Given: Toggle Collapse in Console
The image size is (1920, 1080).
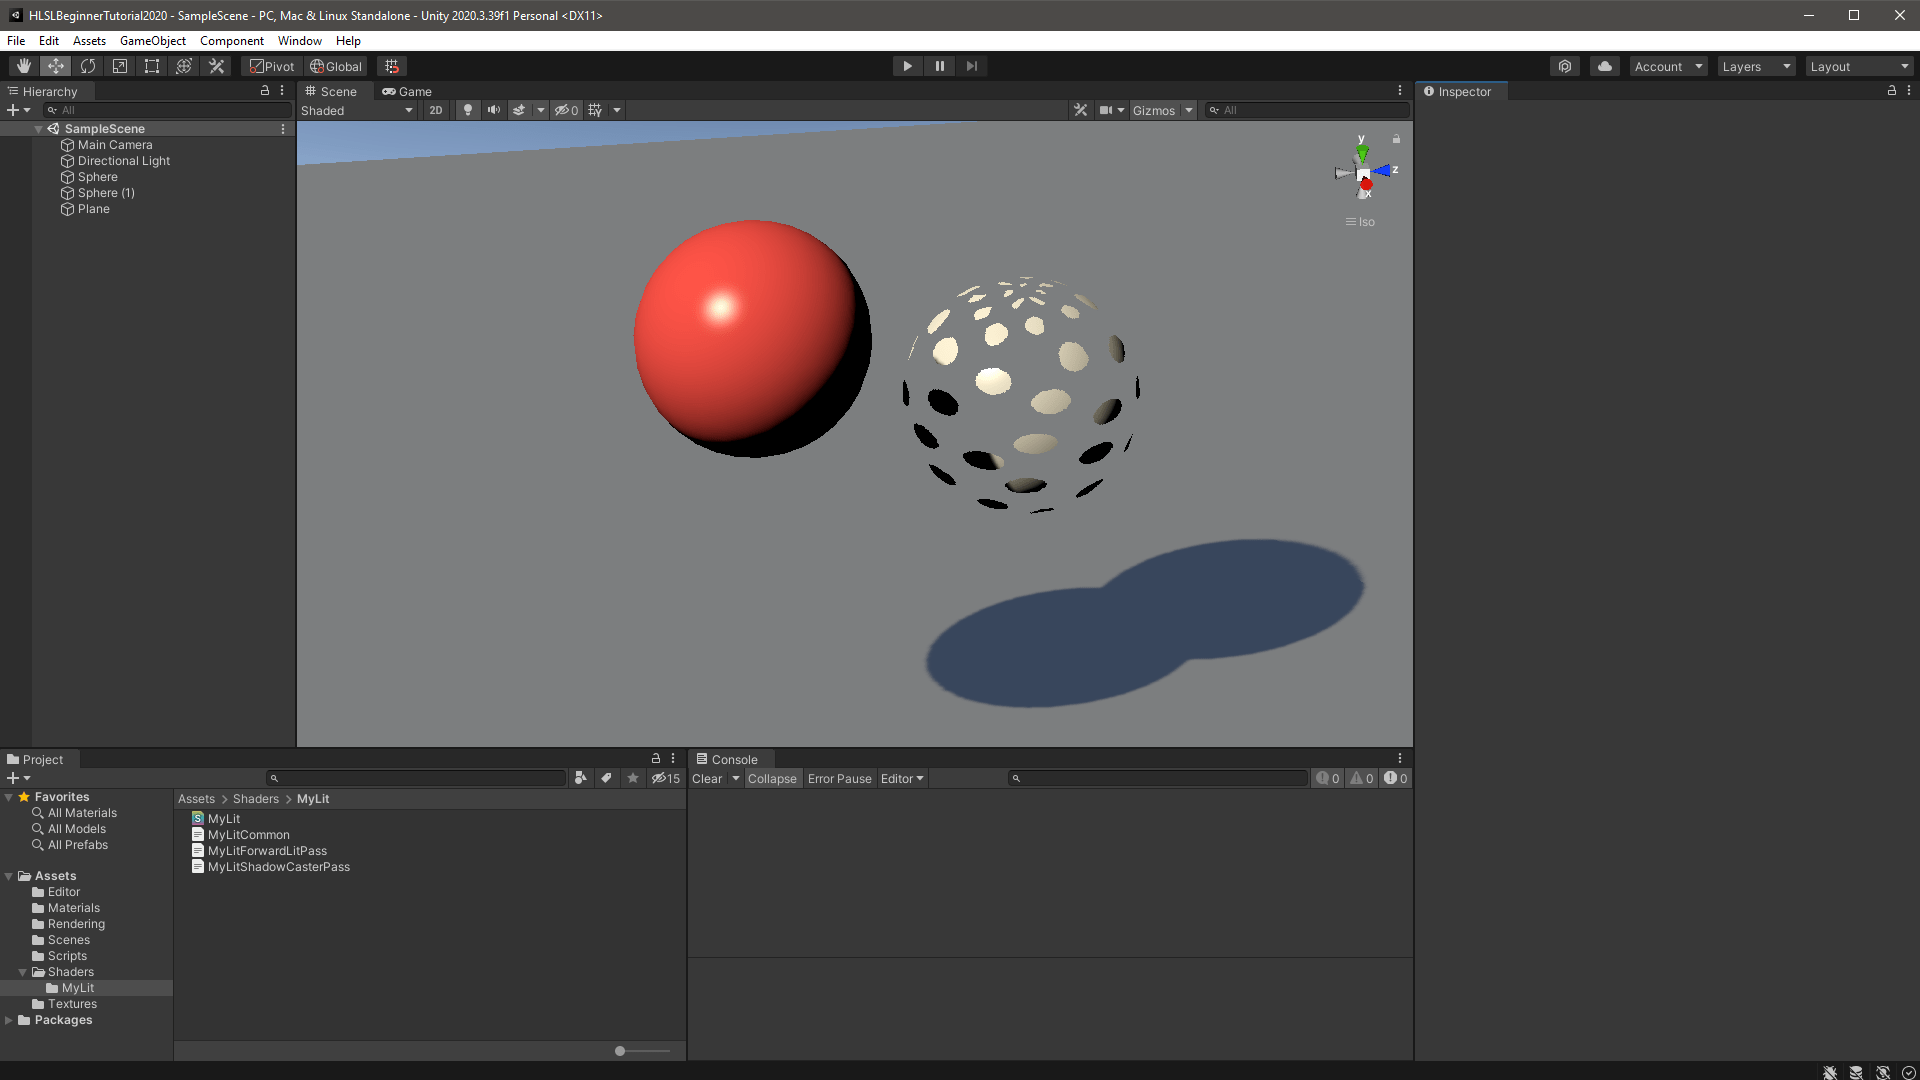Looking at the screenshot, I should pyautogui.click(x=772, y=779).
